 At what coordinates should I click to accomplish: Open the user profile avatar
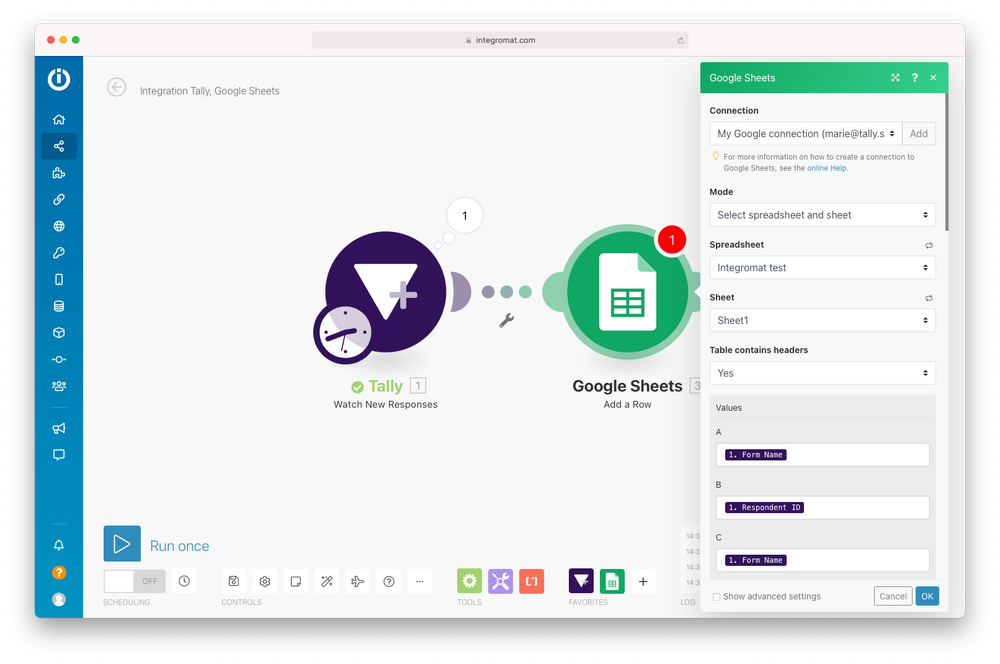point(59,600)
